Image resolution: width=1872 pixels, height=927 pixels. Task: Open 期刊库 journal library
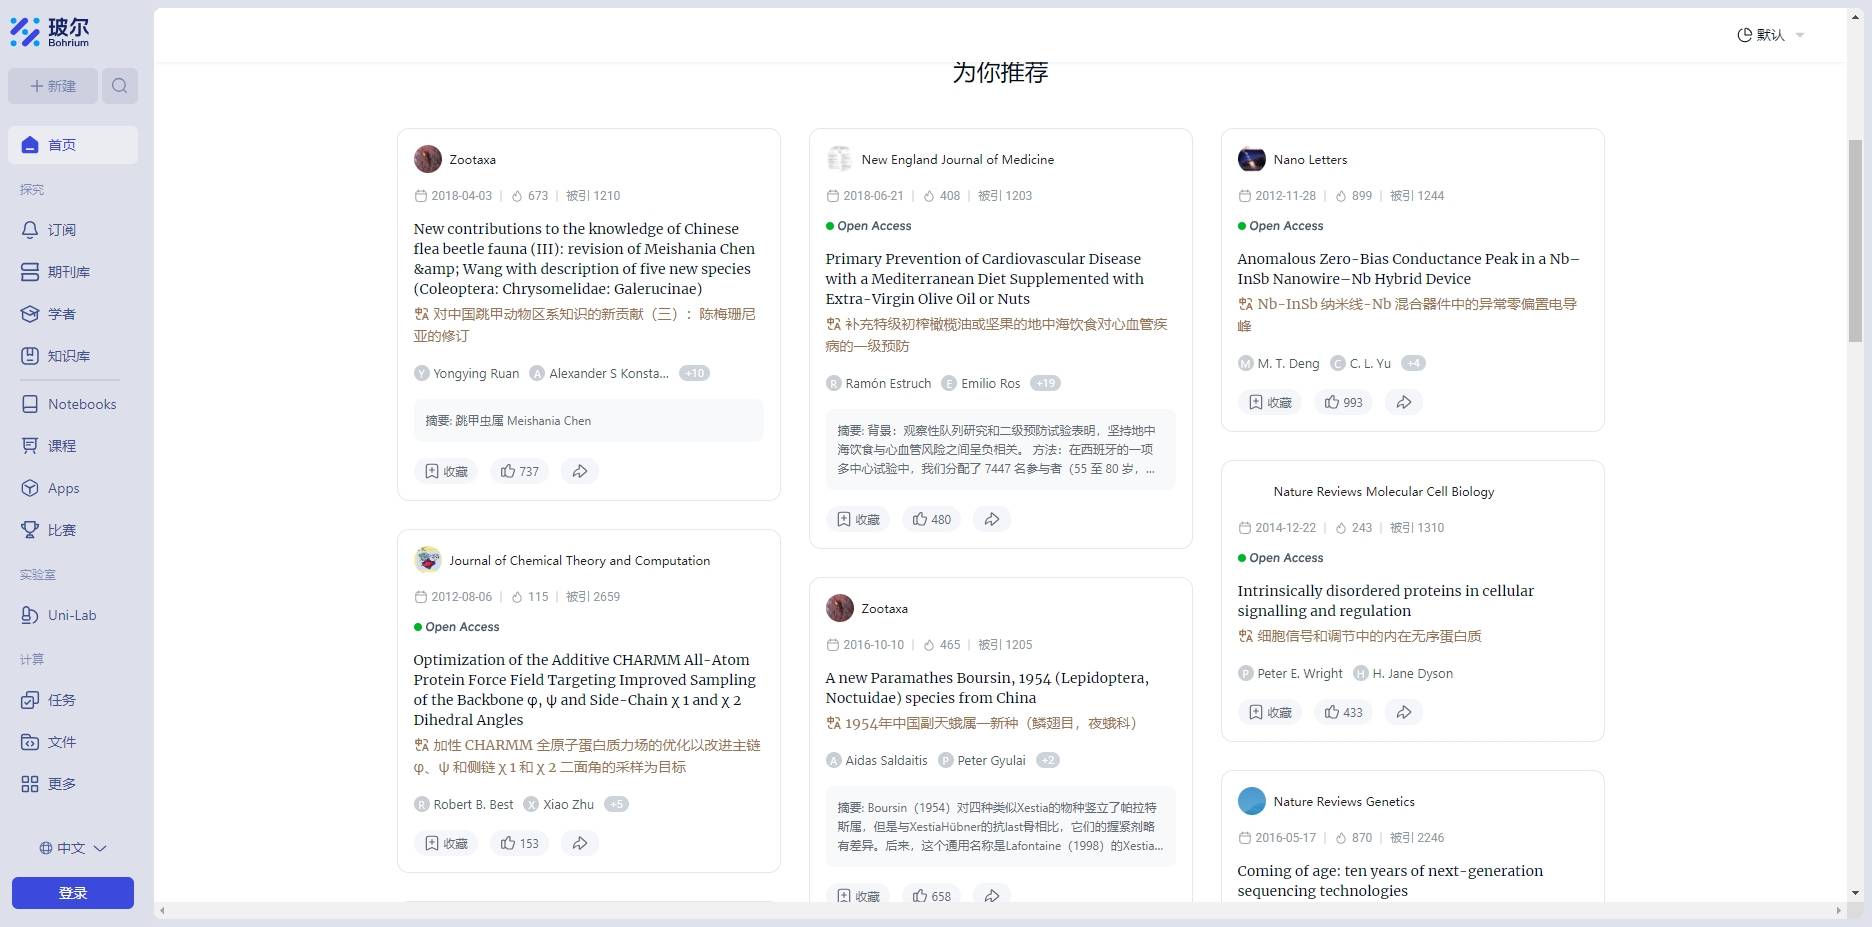tap(73, 272)
